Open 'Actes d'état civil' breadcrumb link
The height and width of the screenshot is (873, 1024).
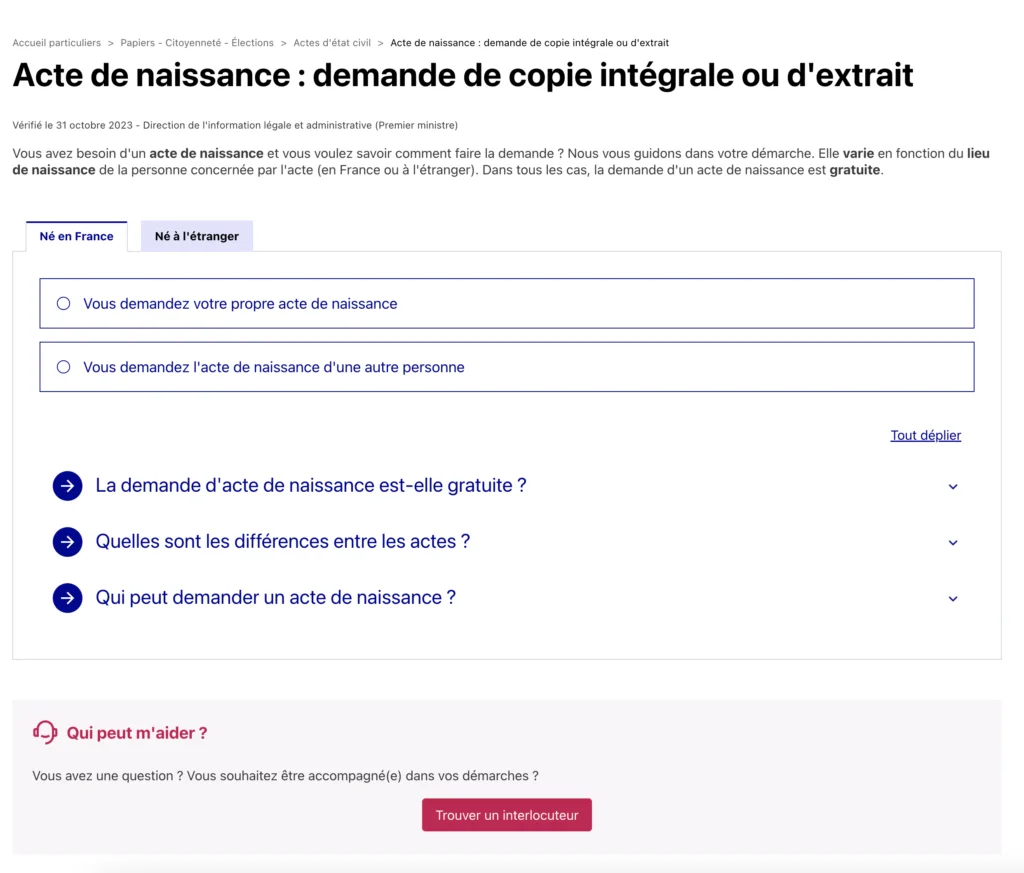point(332,43)
